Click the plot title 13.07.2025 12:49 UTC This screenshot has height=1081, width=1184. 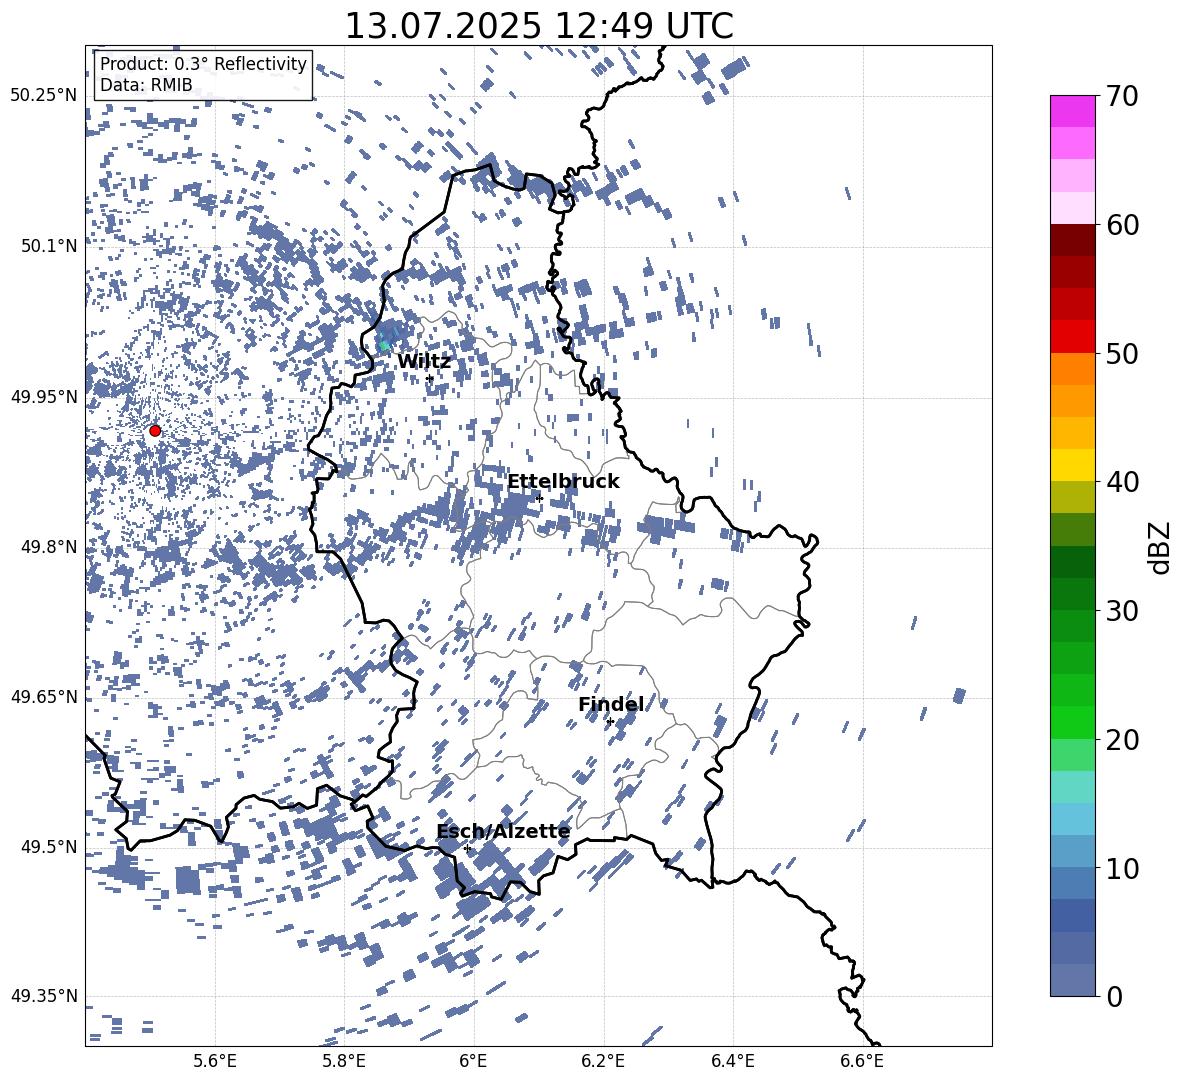[538, 26]
